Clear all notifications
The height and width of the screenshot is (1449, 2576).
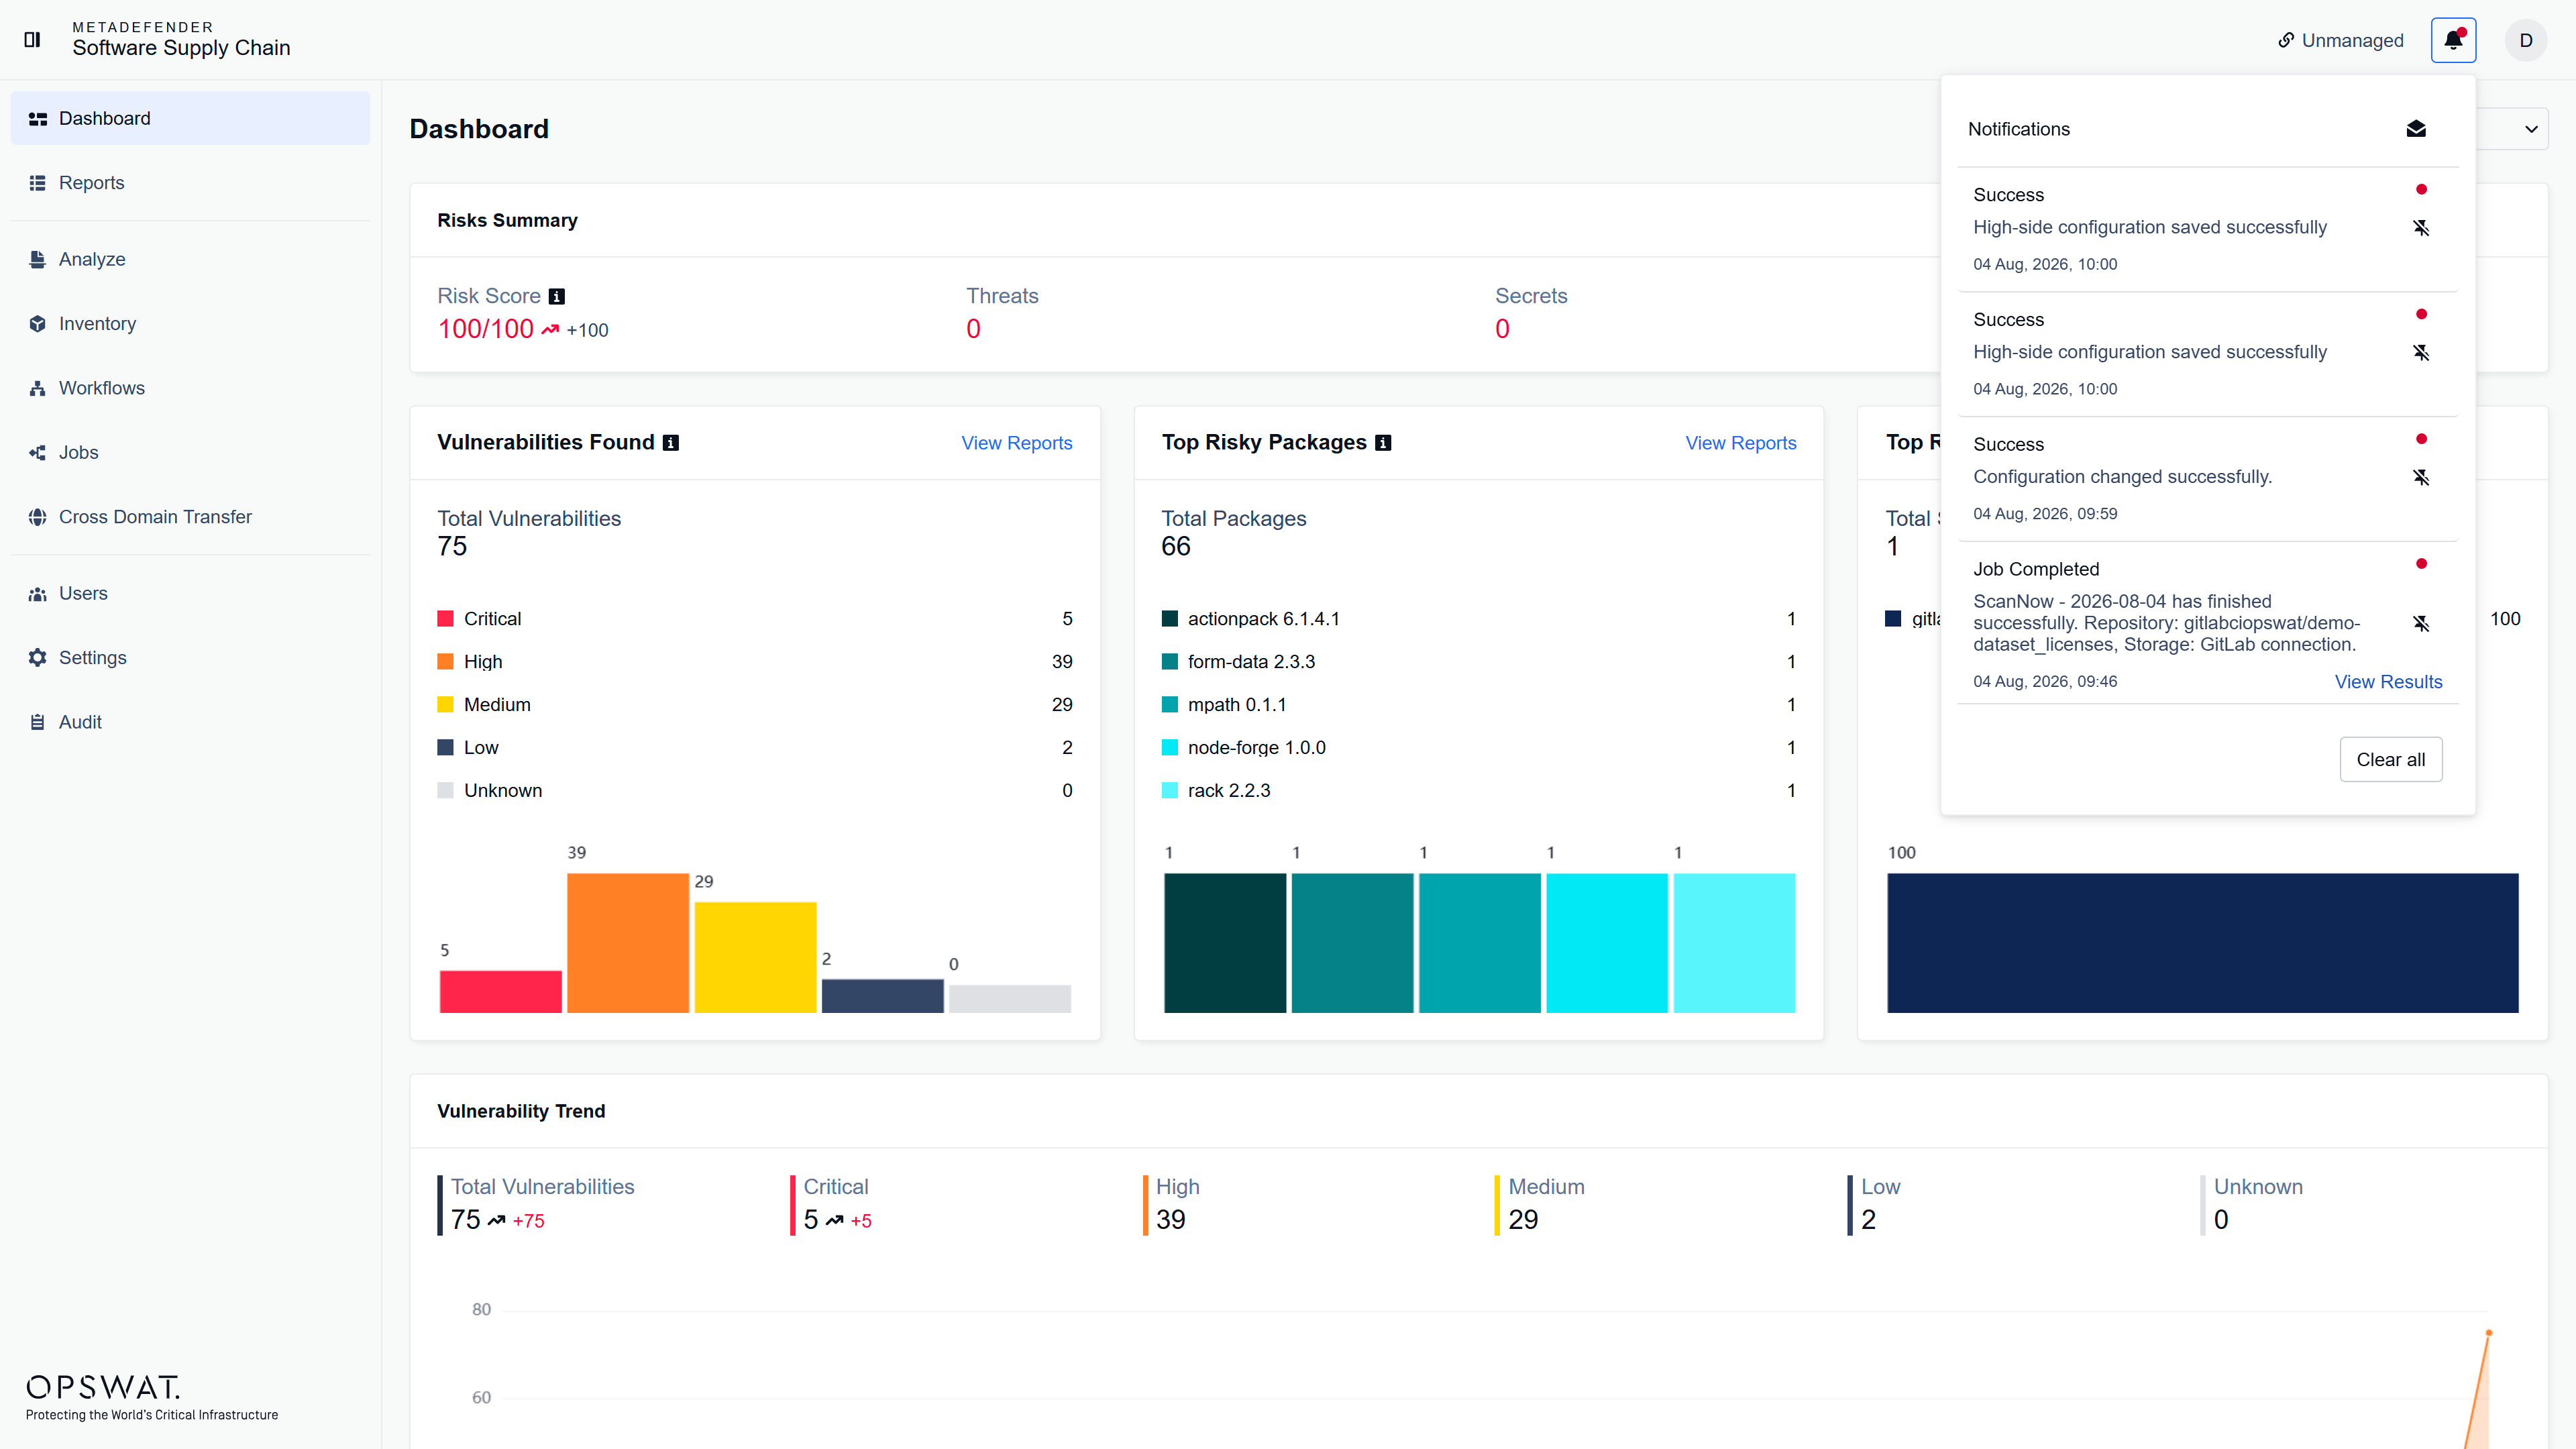2390,759
